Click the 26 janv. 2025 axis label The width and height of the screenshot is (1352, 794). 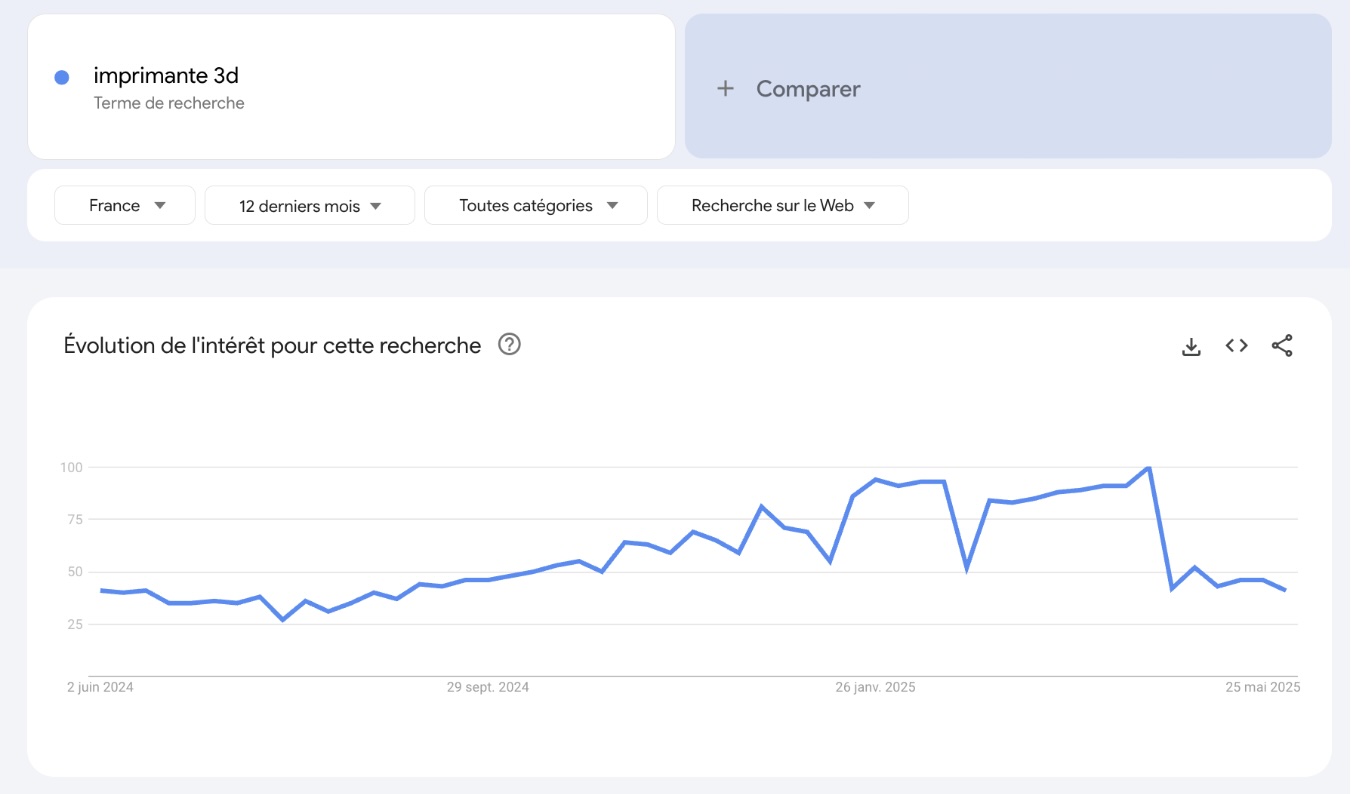pos(875,687)
